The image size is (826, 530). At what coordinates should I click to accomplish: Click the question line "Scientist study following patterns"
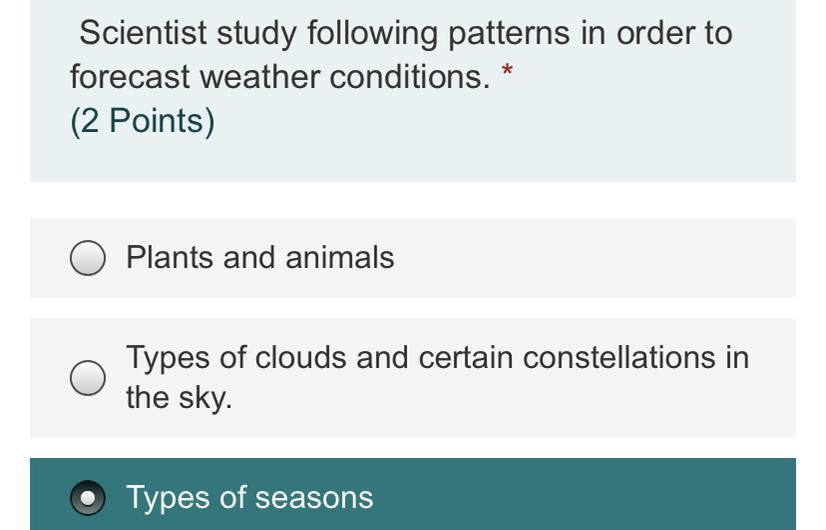(324, 33)
